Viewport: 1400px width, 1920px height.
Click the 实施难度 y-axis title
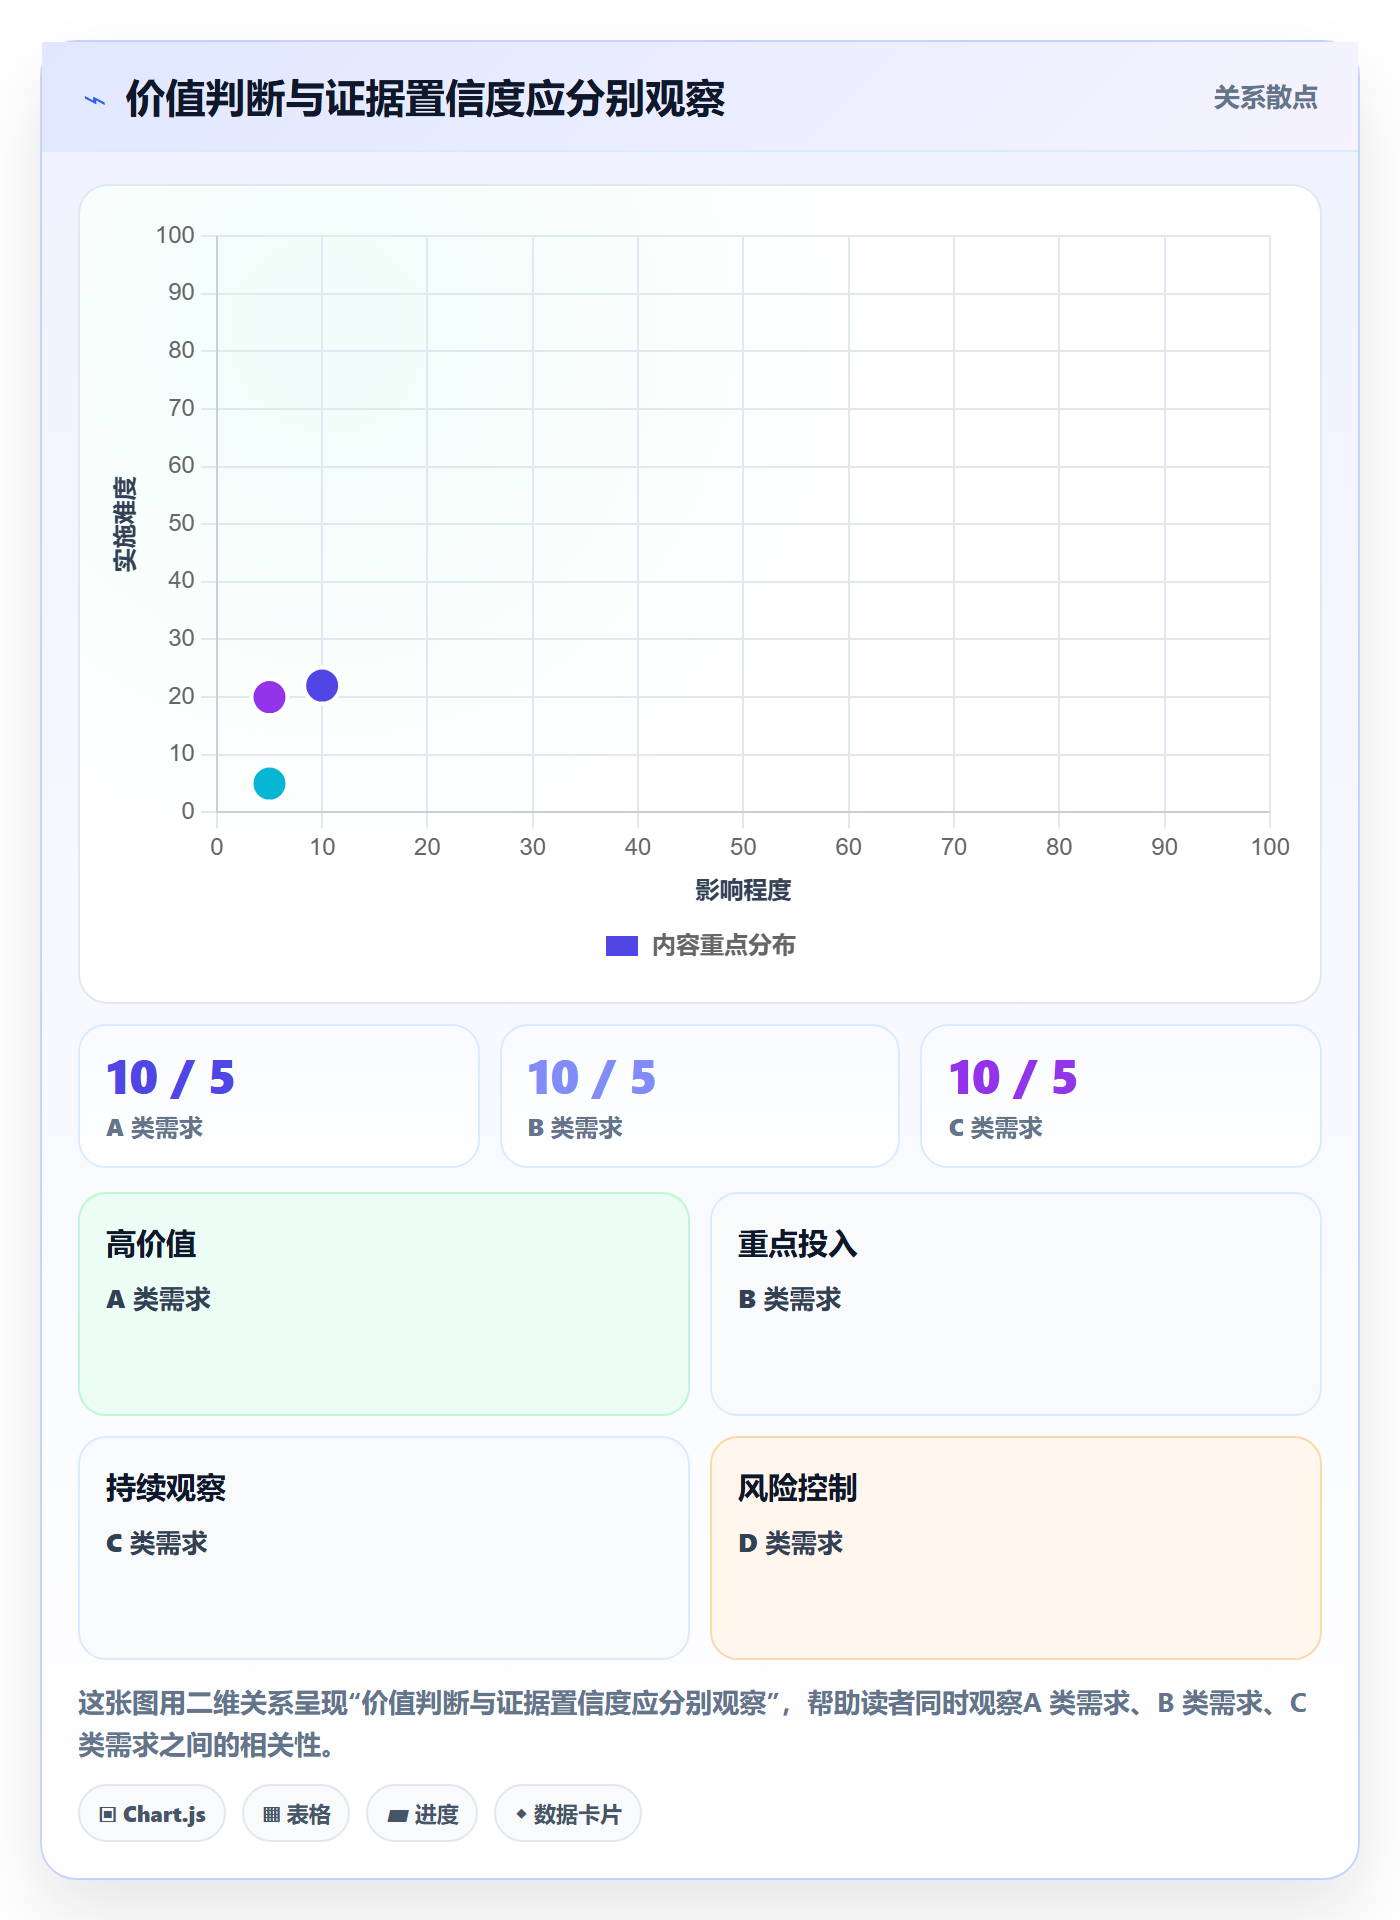coord(125,524)
